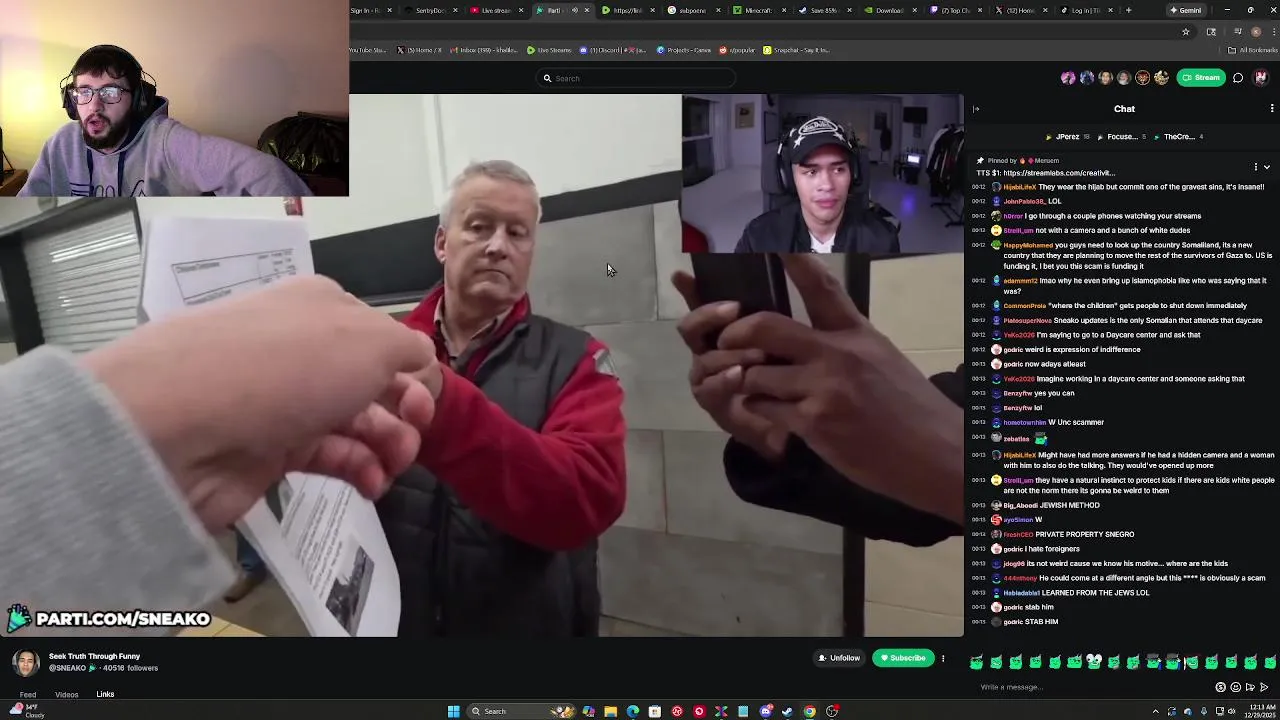Open pinned message three-dot options

1256,167
